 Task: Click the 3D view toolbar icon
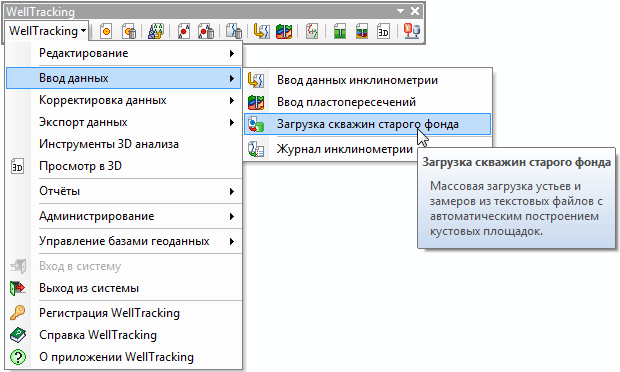(x=383, y=31)
